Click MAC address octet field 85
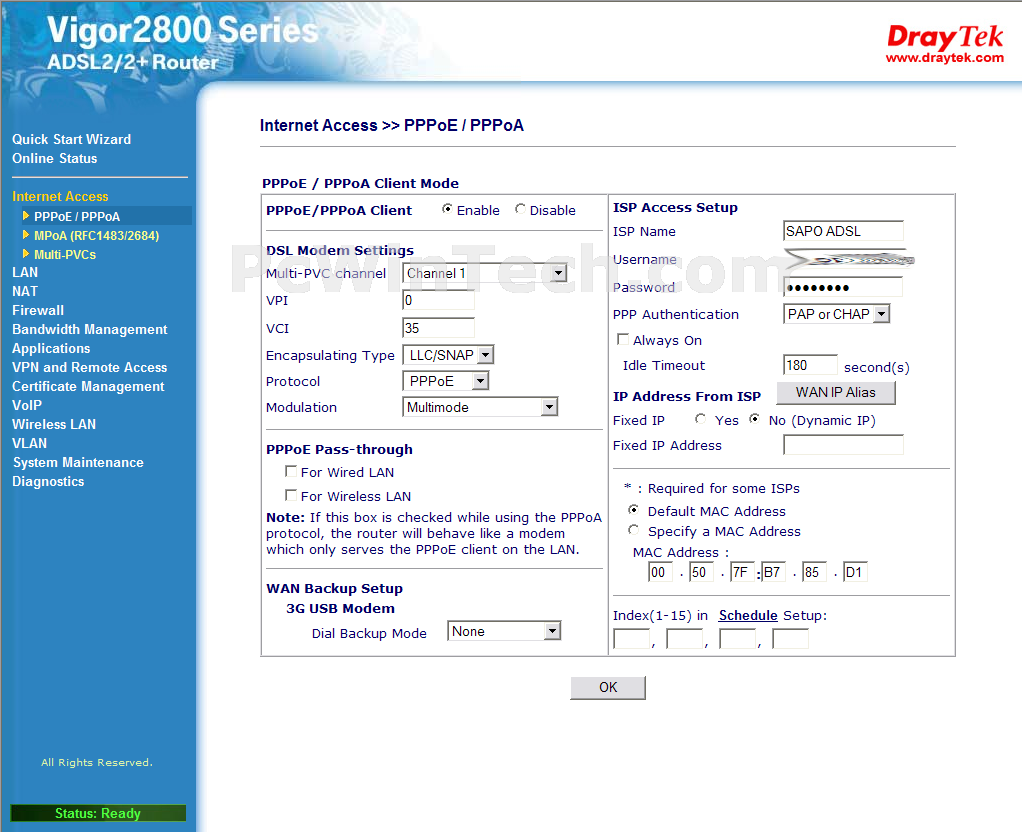Image resolution: width=1022 pixels, height=832 pixels. click(x=814, y=572)
